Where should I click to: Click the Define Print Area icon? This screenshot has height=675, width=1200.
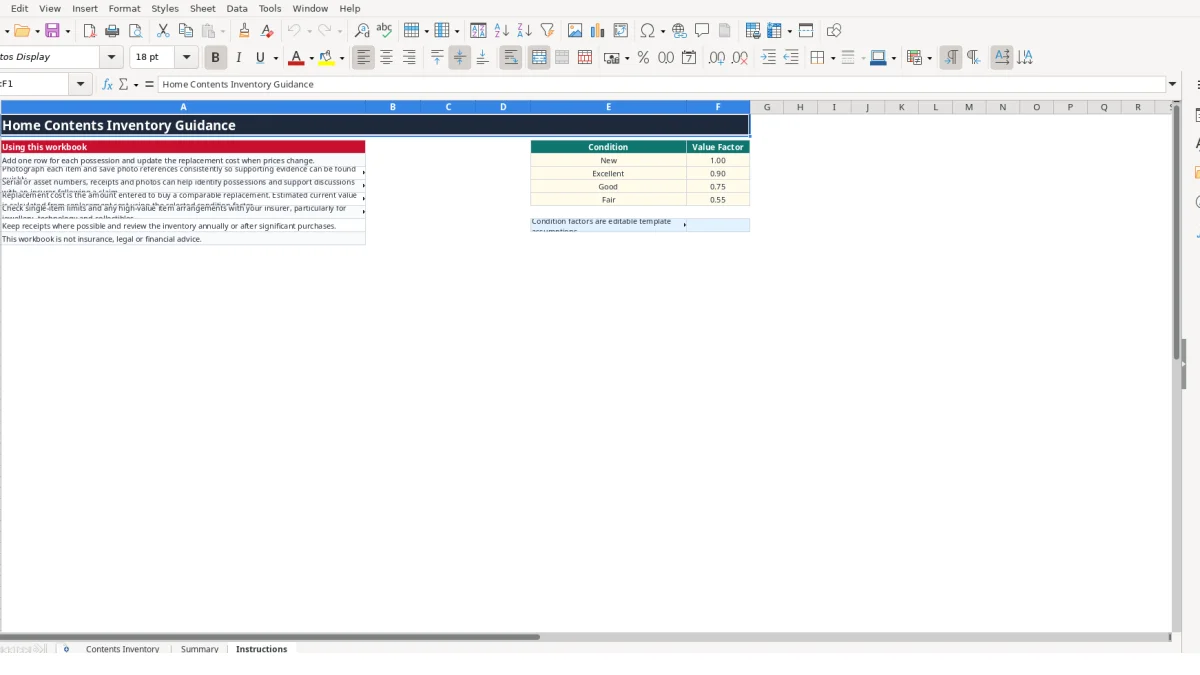point(753,31)
